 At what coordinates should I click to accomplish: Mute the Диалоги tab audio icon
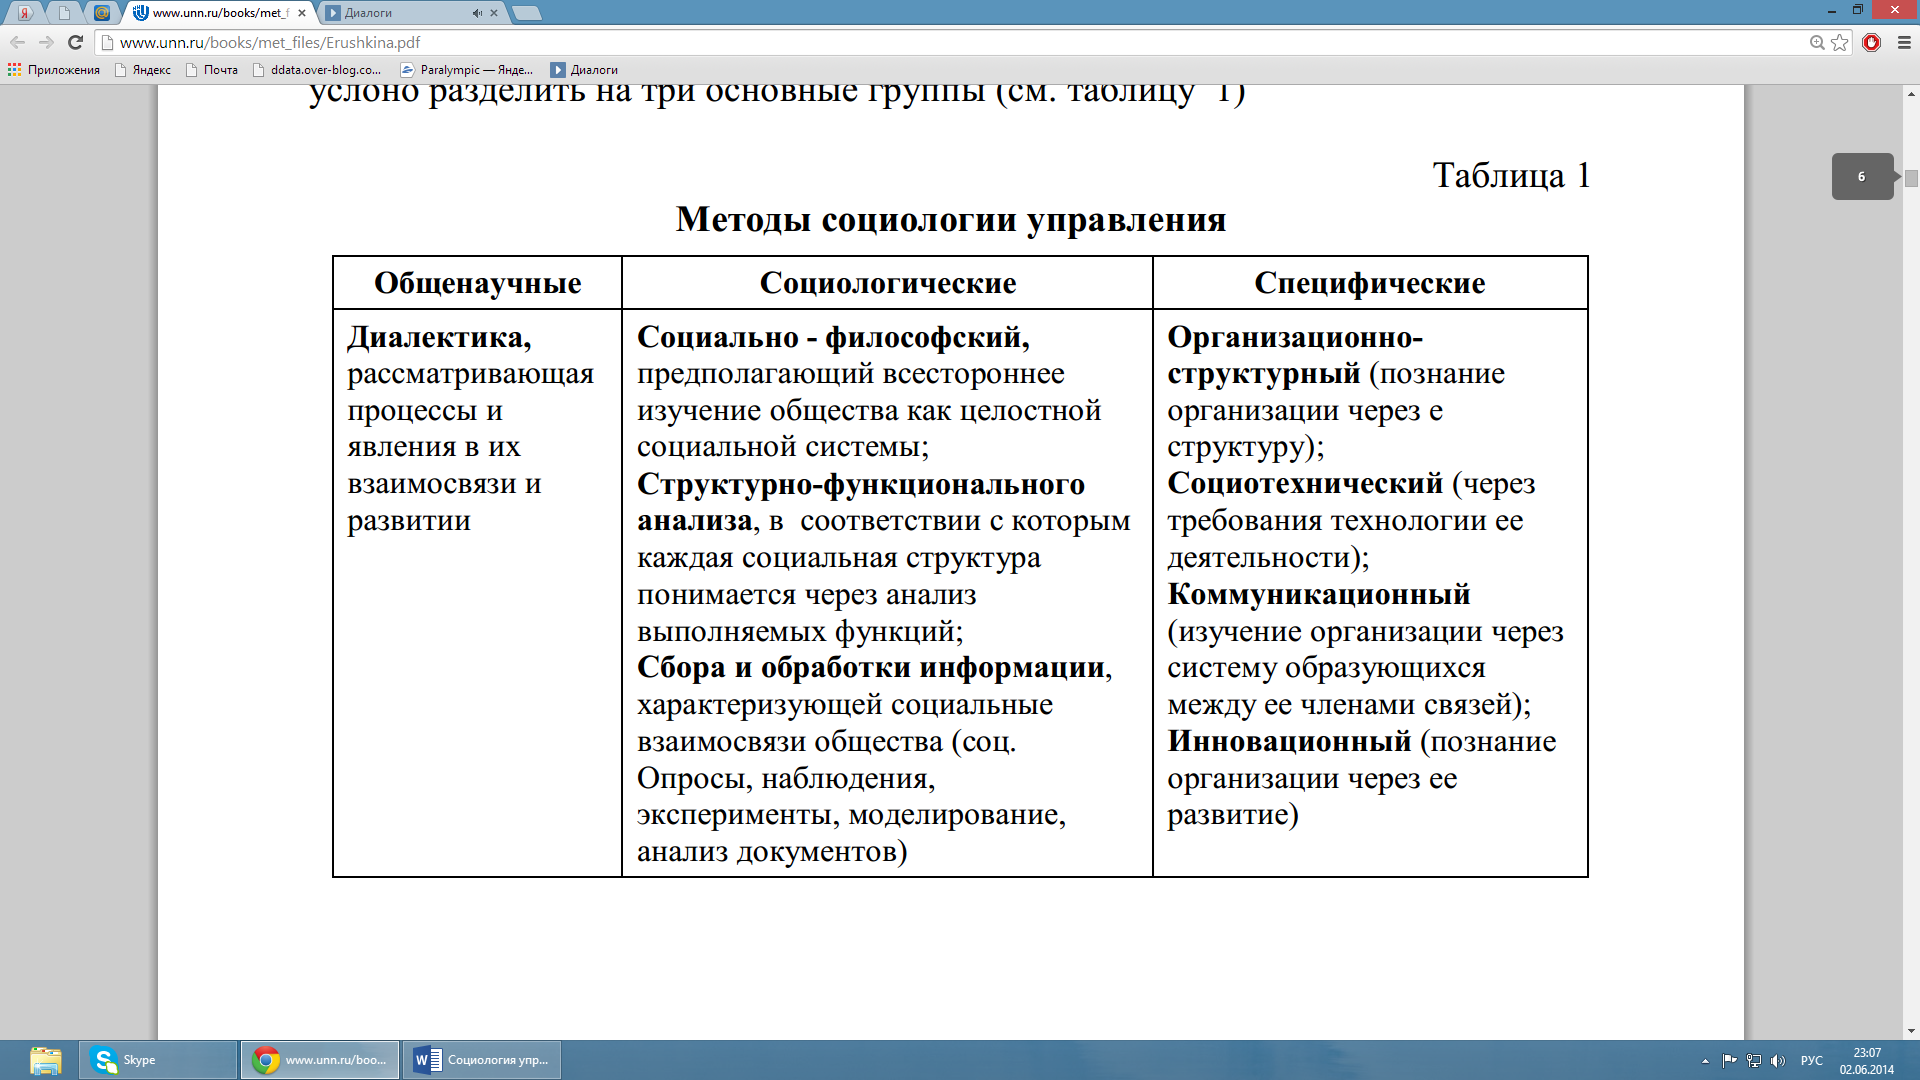coord(477,13)
